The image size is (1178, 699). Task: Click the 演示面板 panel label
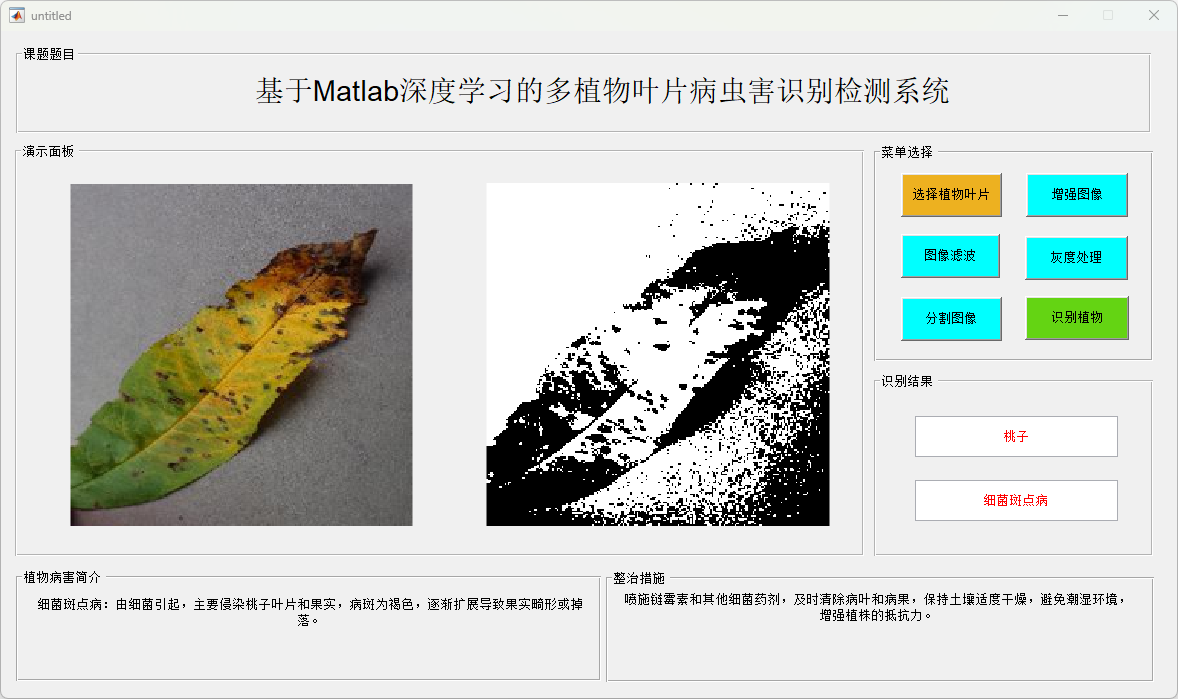(x=48, y=152)
